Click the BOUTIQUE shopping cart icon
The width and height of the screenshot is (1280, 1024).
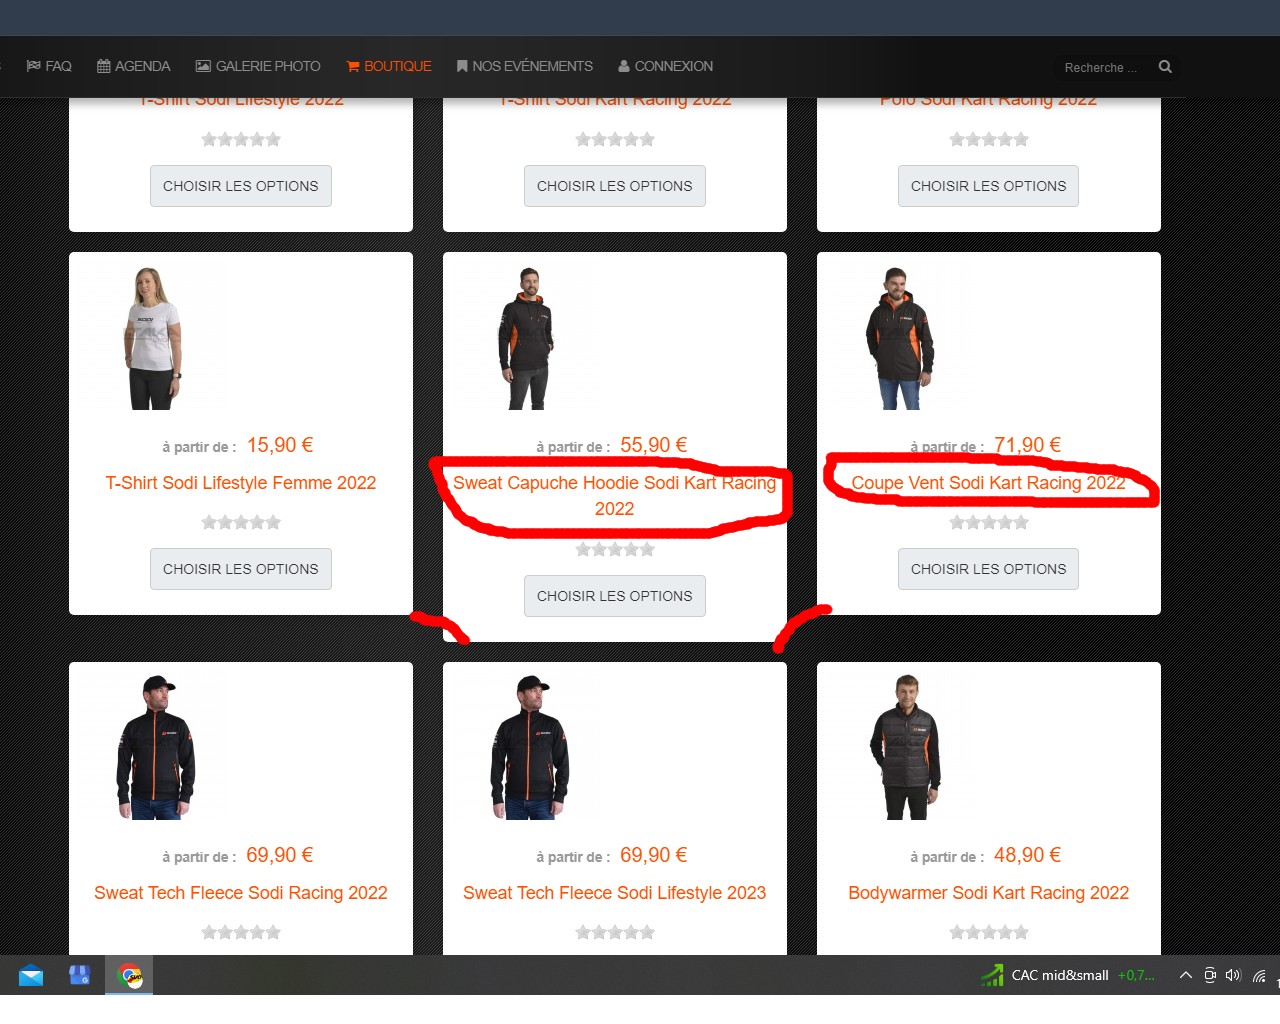[x=353, y=66]
